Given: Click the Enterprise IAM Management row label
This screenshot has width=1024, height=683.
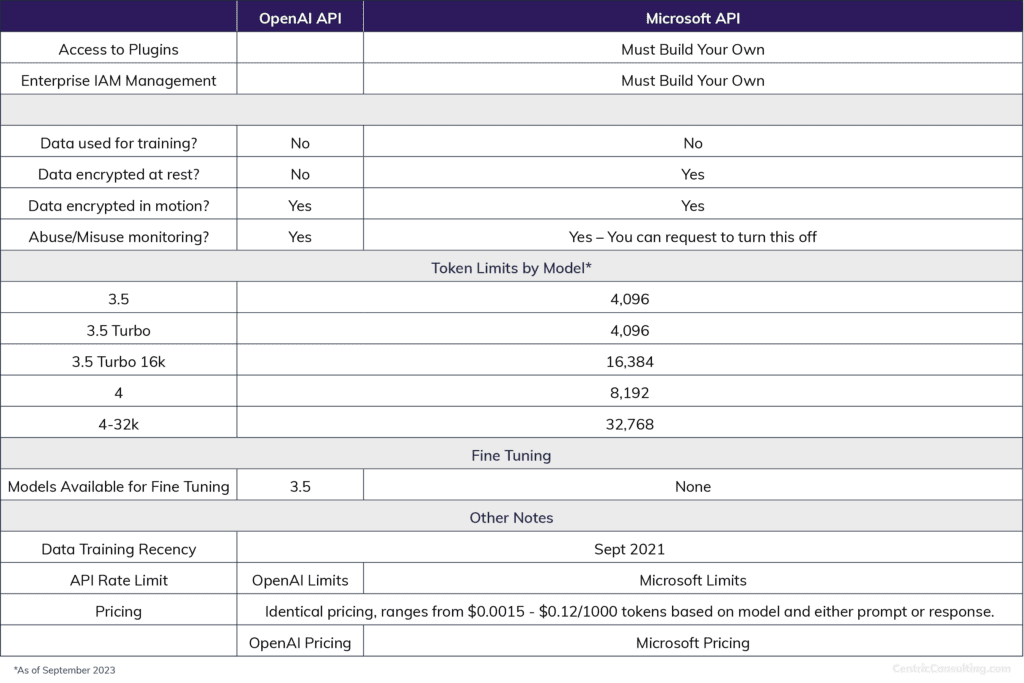Looking at the screenshot, I should [118, 80].
